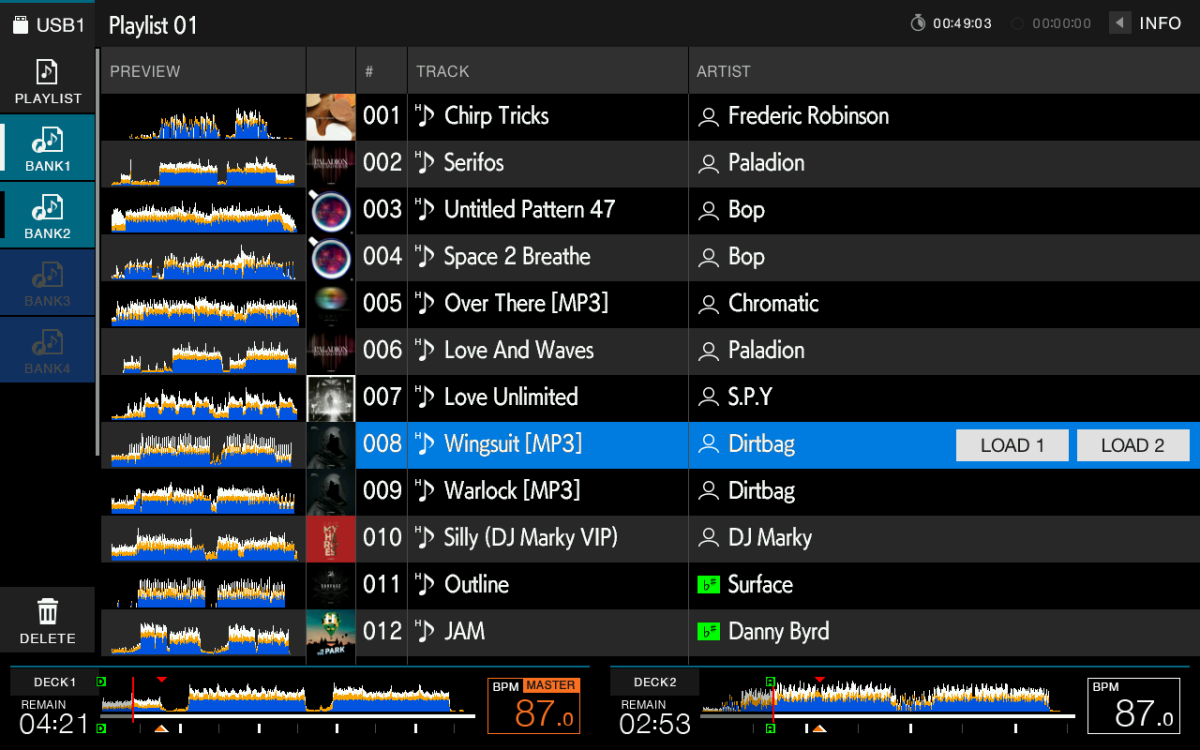Click the DECK1 label
1200x750 pixels.
(54, 682)
